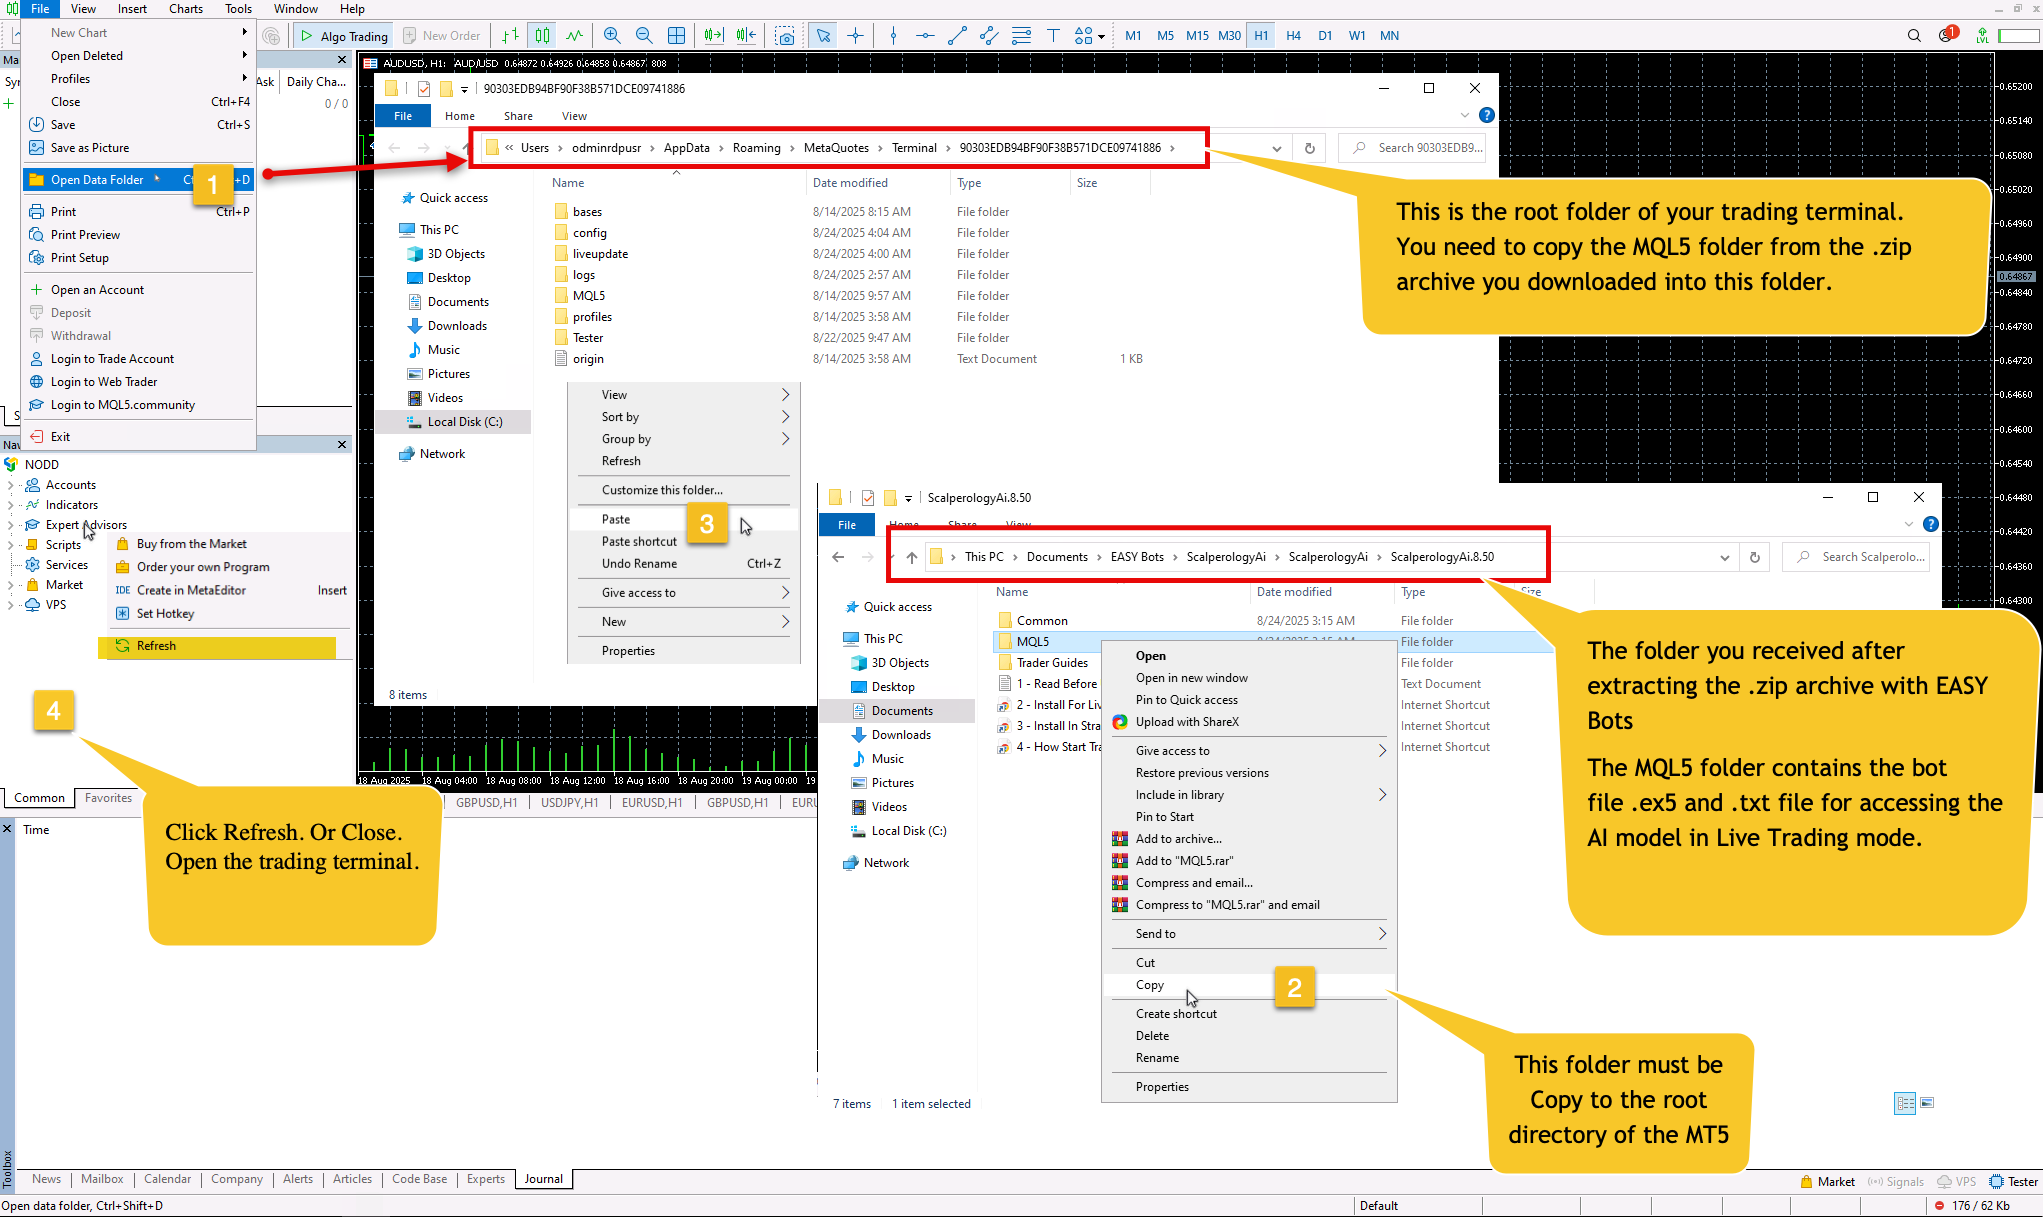Switch to the Experts toolbox tab
2043x1217 pixels.
[485, 1179]
